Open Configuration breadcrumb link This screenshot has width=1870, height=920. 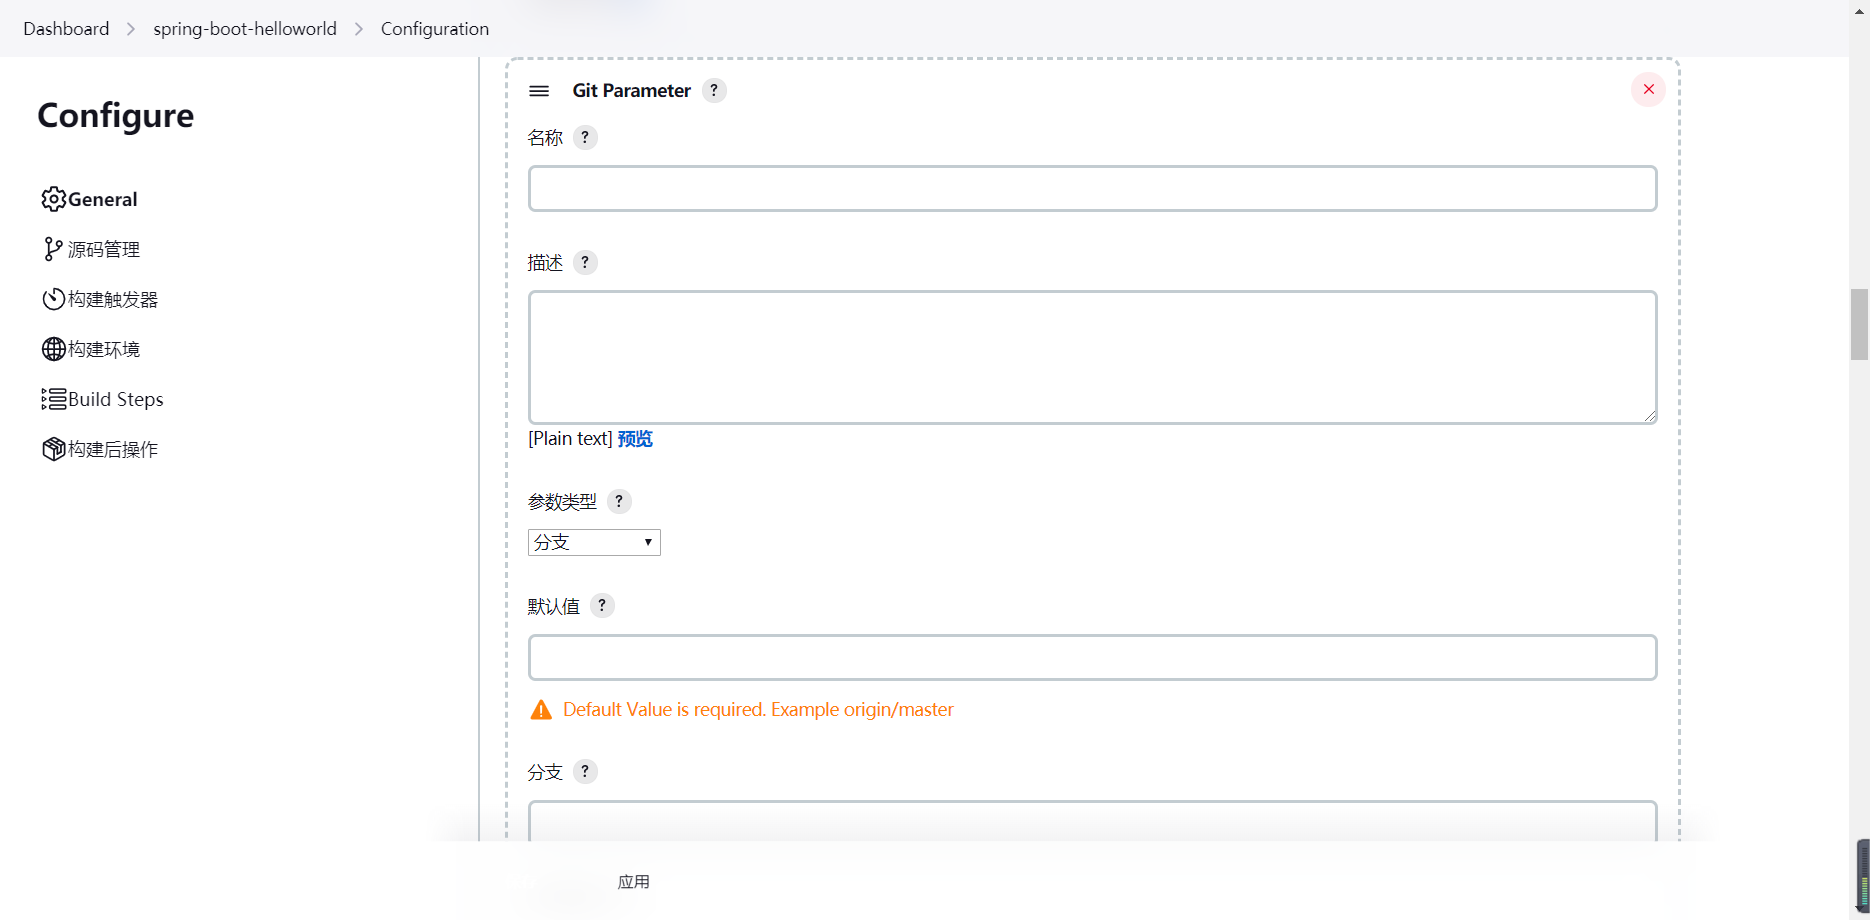[x=435, y=29]
